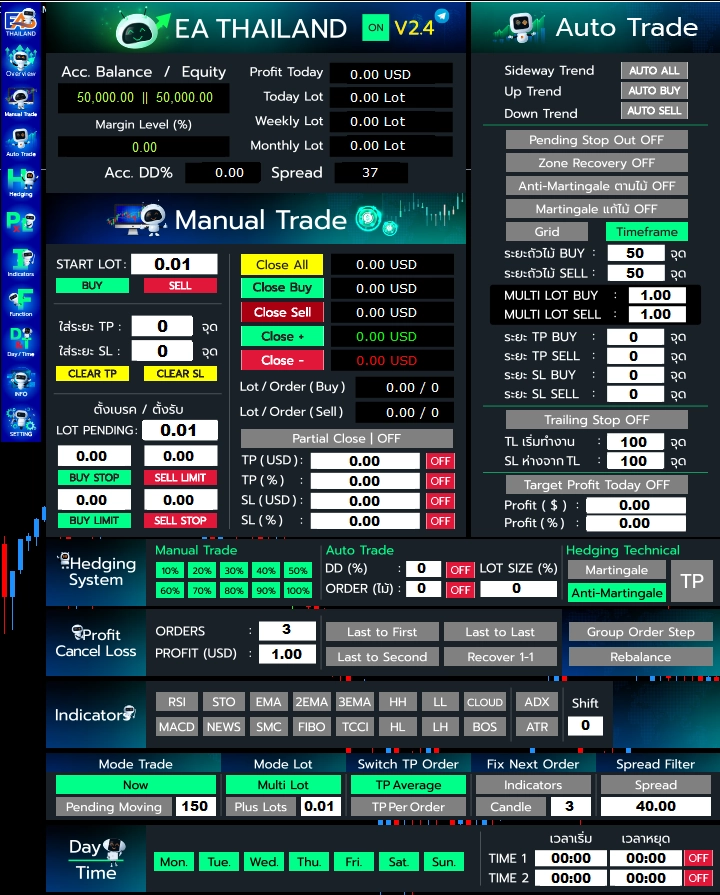
Task: Click Last to First button
Action: 382,632
